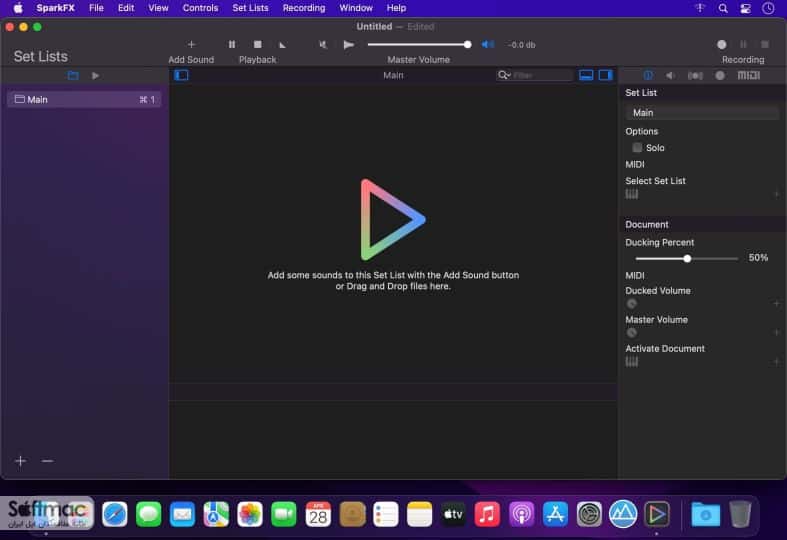787x540 pixels.
Task: Click the -0.0 db volume readout
Action: tap(521, 45)
